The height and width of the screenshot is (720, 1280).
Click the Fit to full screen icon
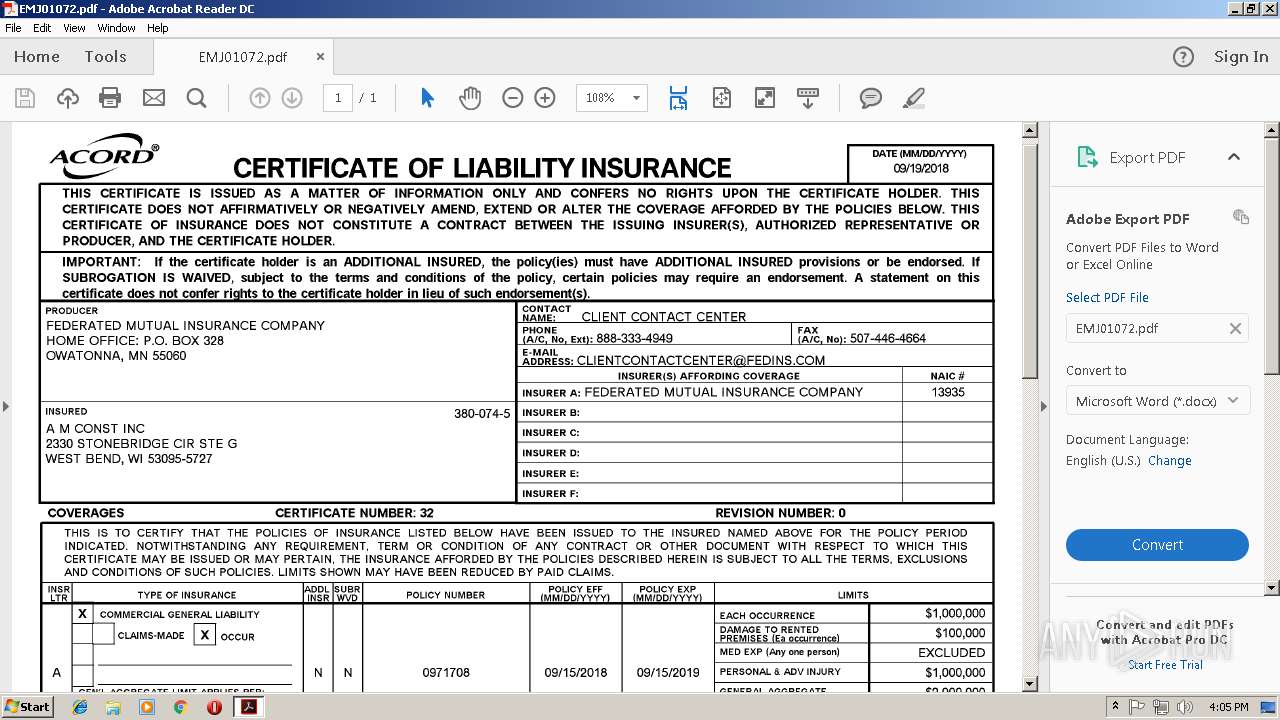(x=764, y=98)
